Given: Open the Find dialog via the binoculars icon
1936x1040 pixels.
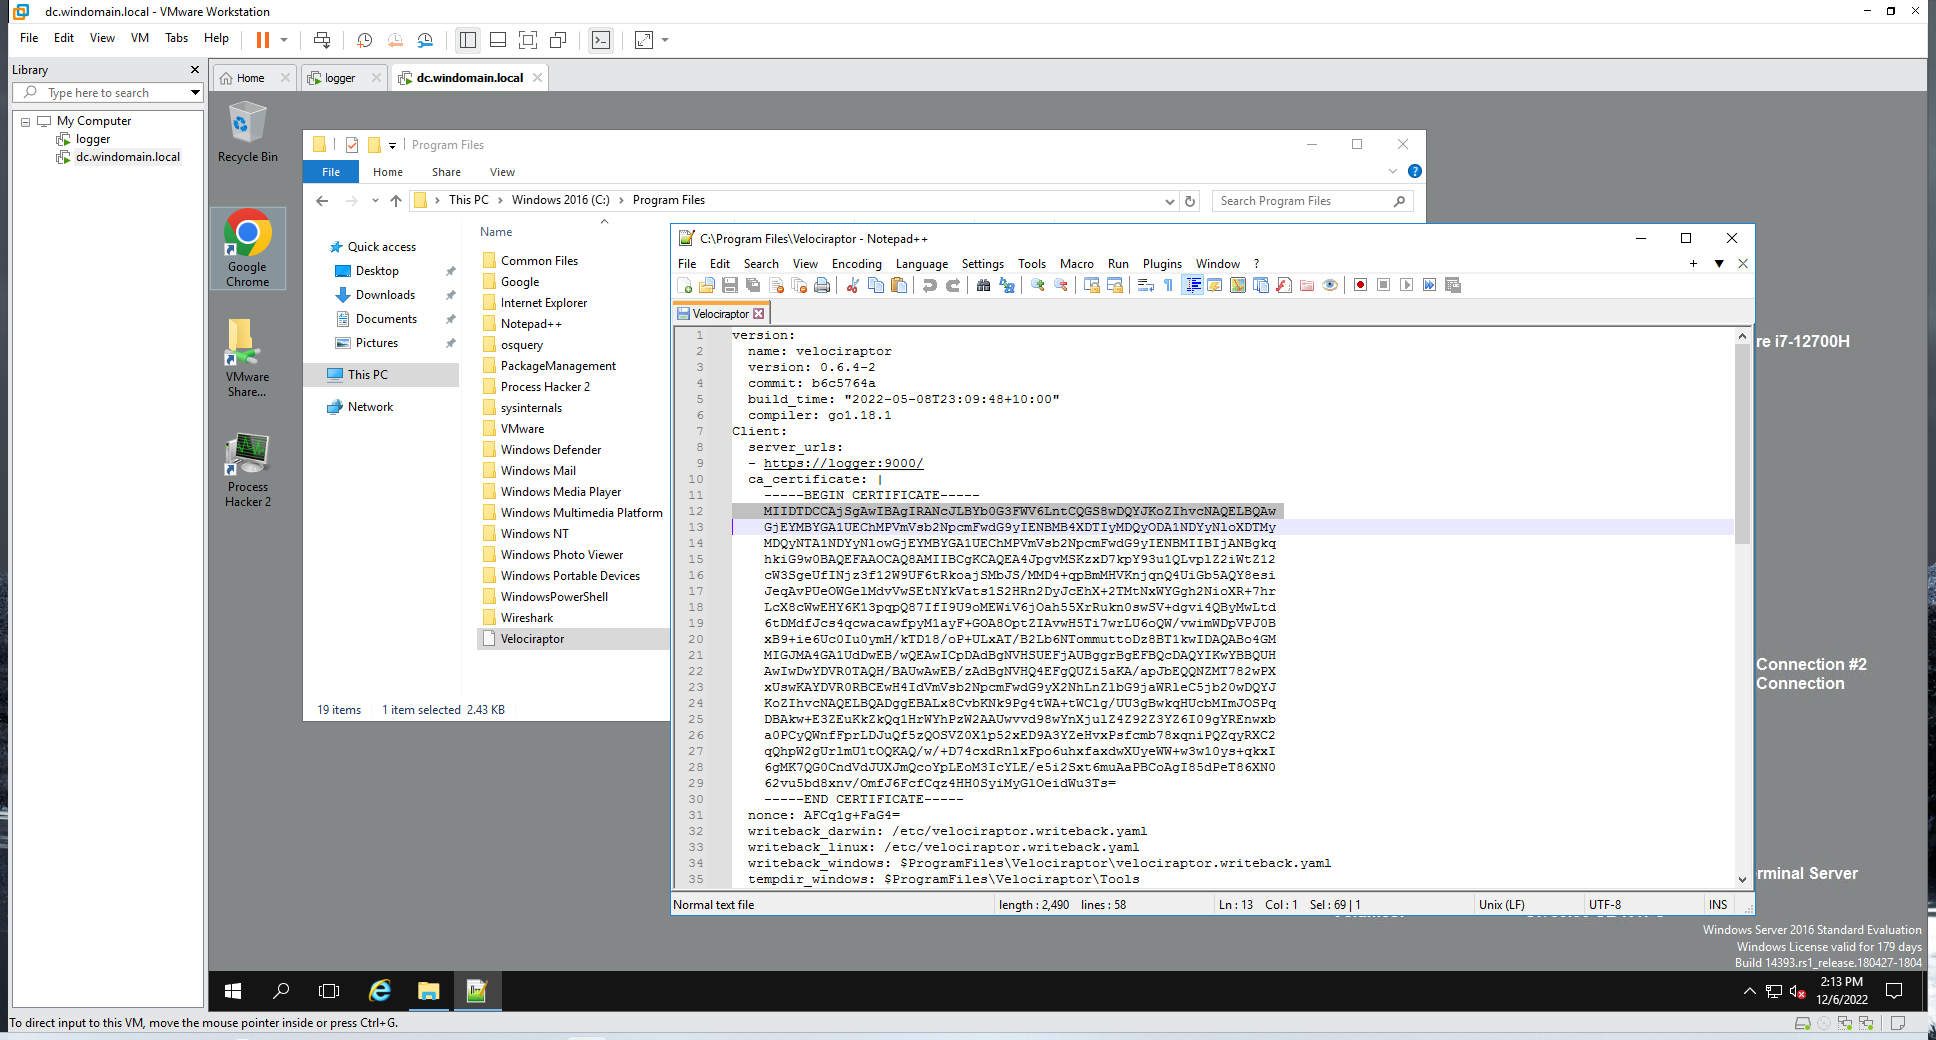Looking at the screenshot, I should point(983,285).
